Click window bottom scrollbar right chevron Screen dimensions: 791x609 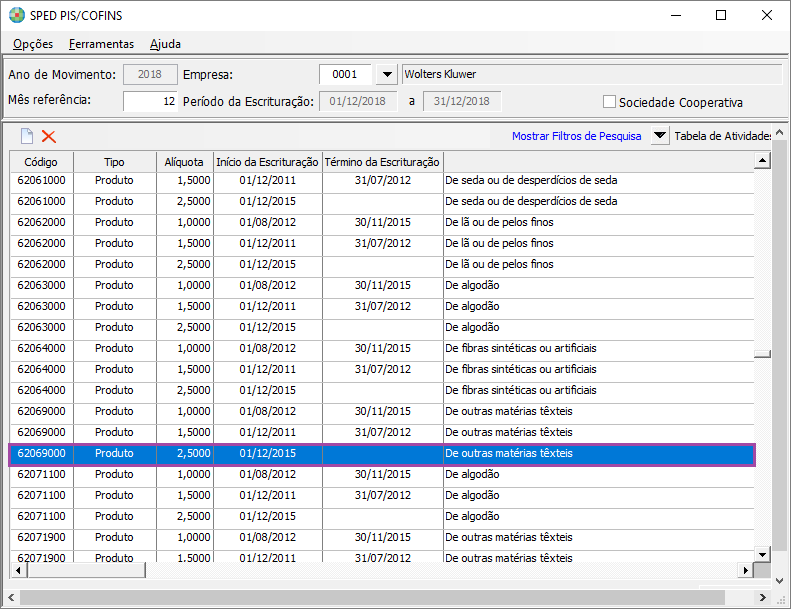[x=763, y=597]
